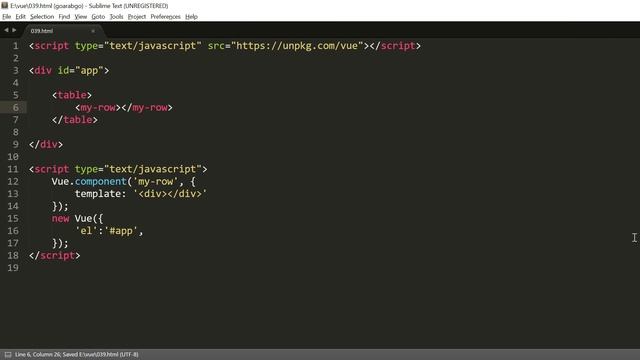The width and height of the screenshot is (640, 360).
Task: Open the Edit menu
Action: [20, 17]
